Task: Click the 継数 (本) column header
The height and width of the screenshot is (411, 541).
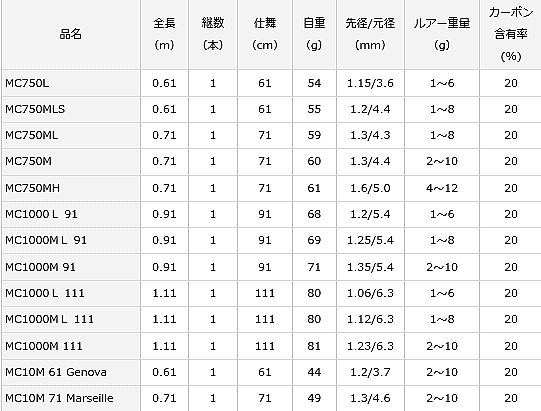Action: 213,34
